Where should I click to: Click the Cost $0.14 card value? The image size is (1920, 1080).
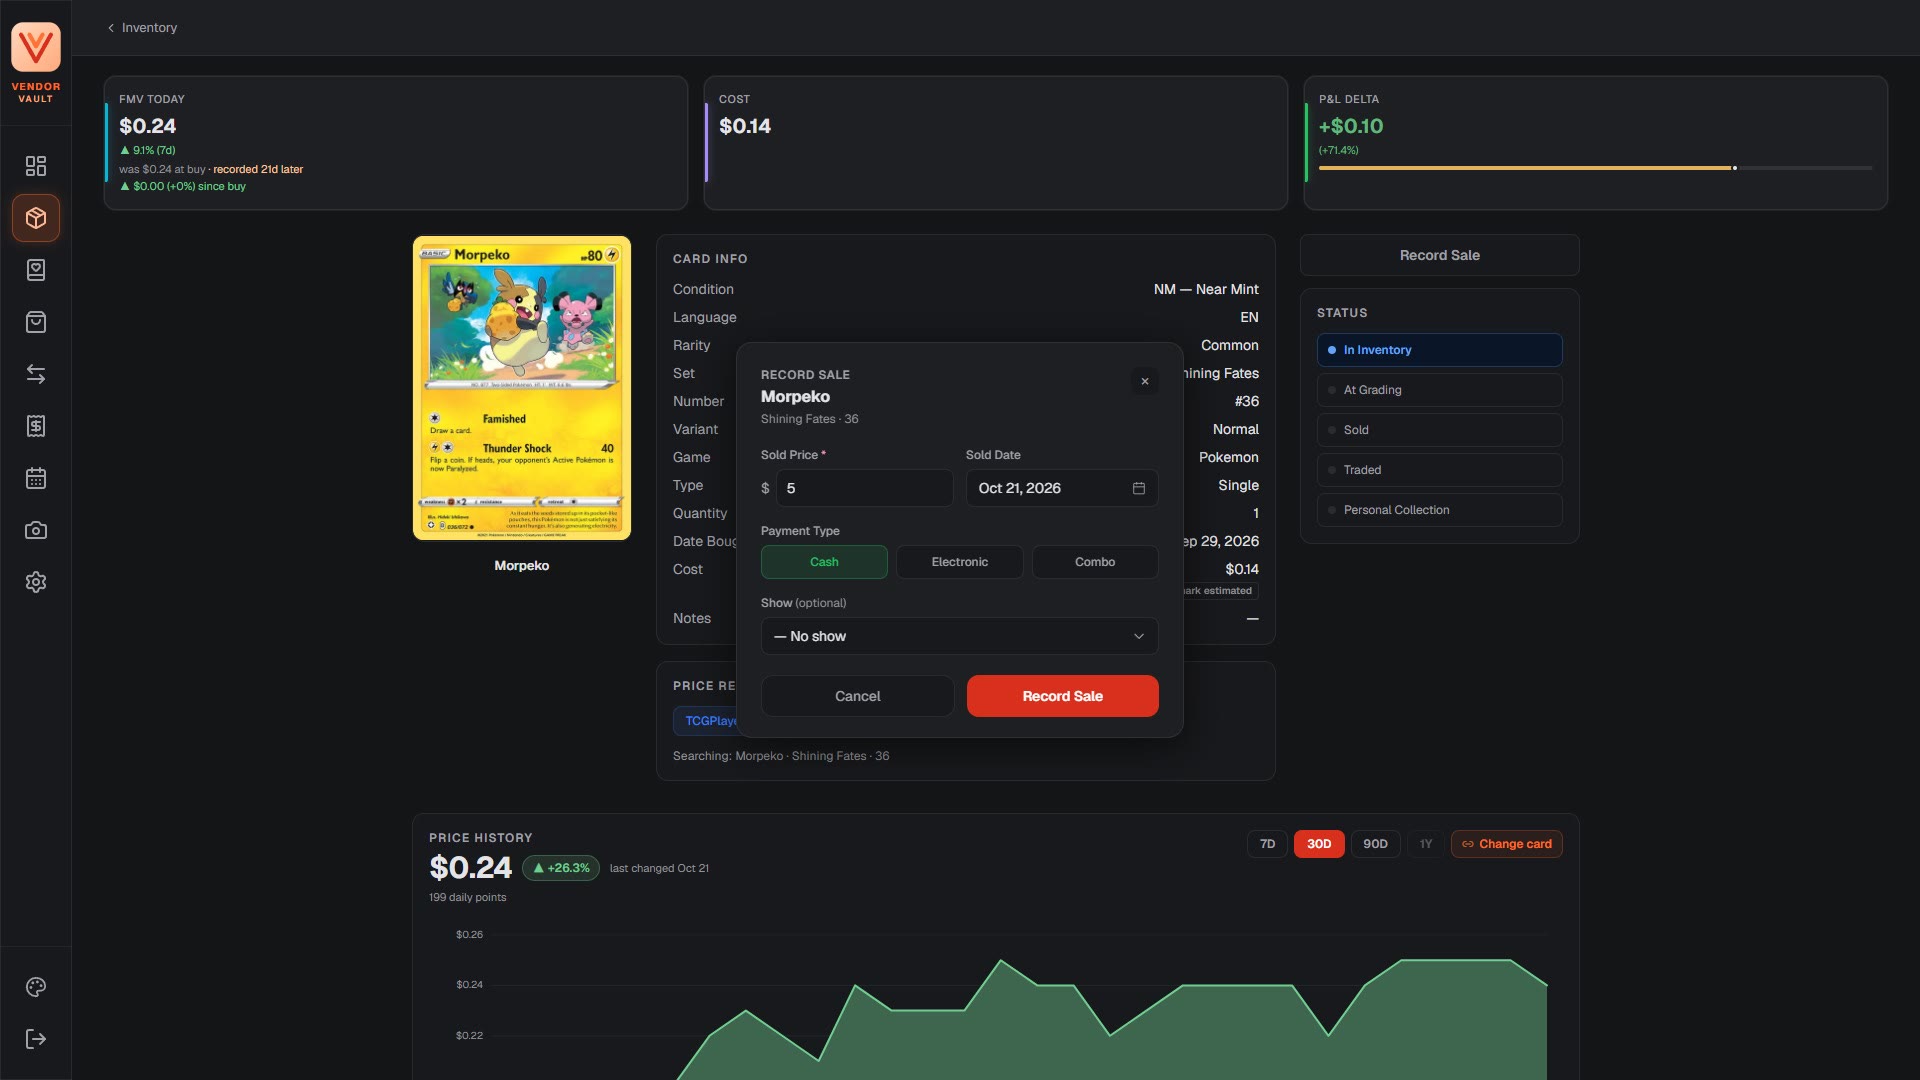pyautogui.click(x=745, y=126)
